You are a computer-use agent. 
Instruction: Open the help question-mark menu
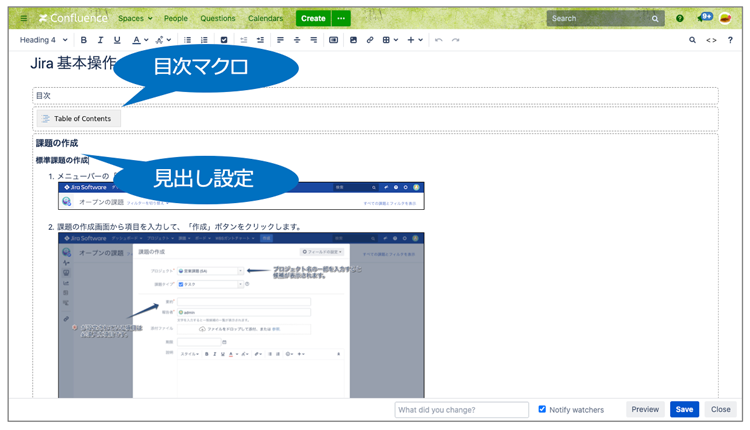pos(680,18)
